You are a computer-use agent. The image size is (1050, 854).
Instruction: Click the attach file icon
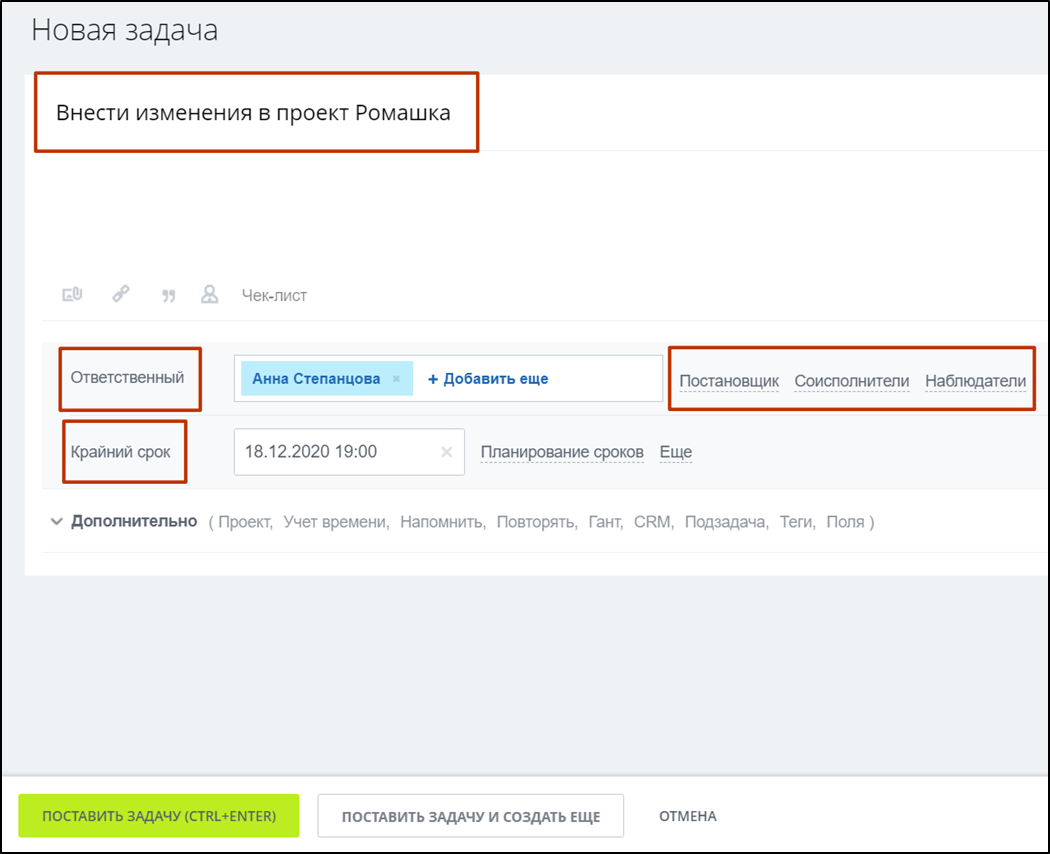point(72,295)
